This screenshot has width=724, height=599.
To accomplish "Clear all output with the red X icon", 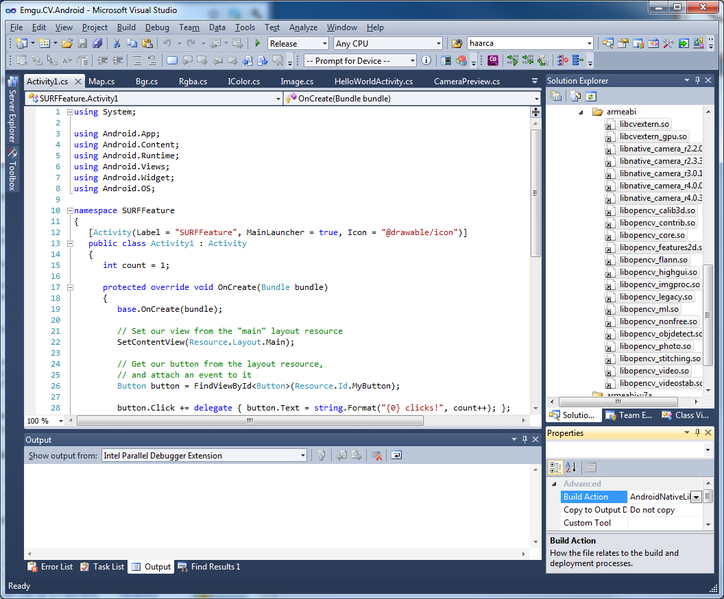I will 377,455.
